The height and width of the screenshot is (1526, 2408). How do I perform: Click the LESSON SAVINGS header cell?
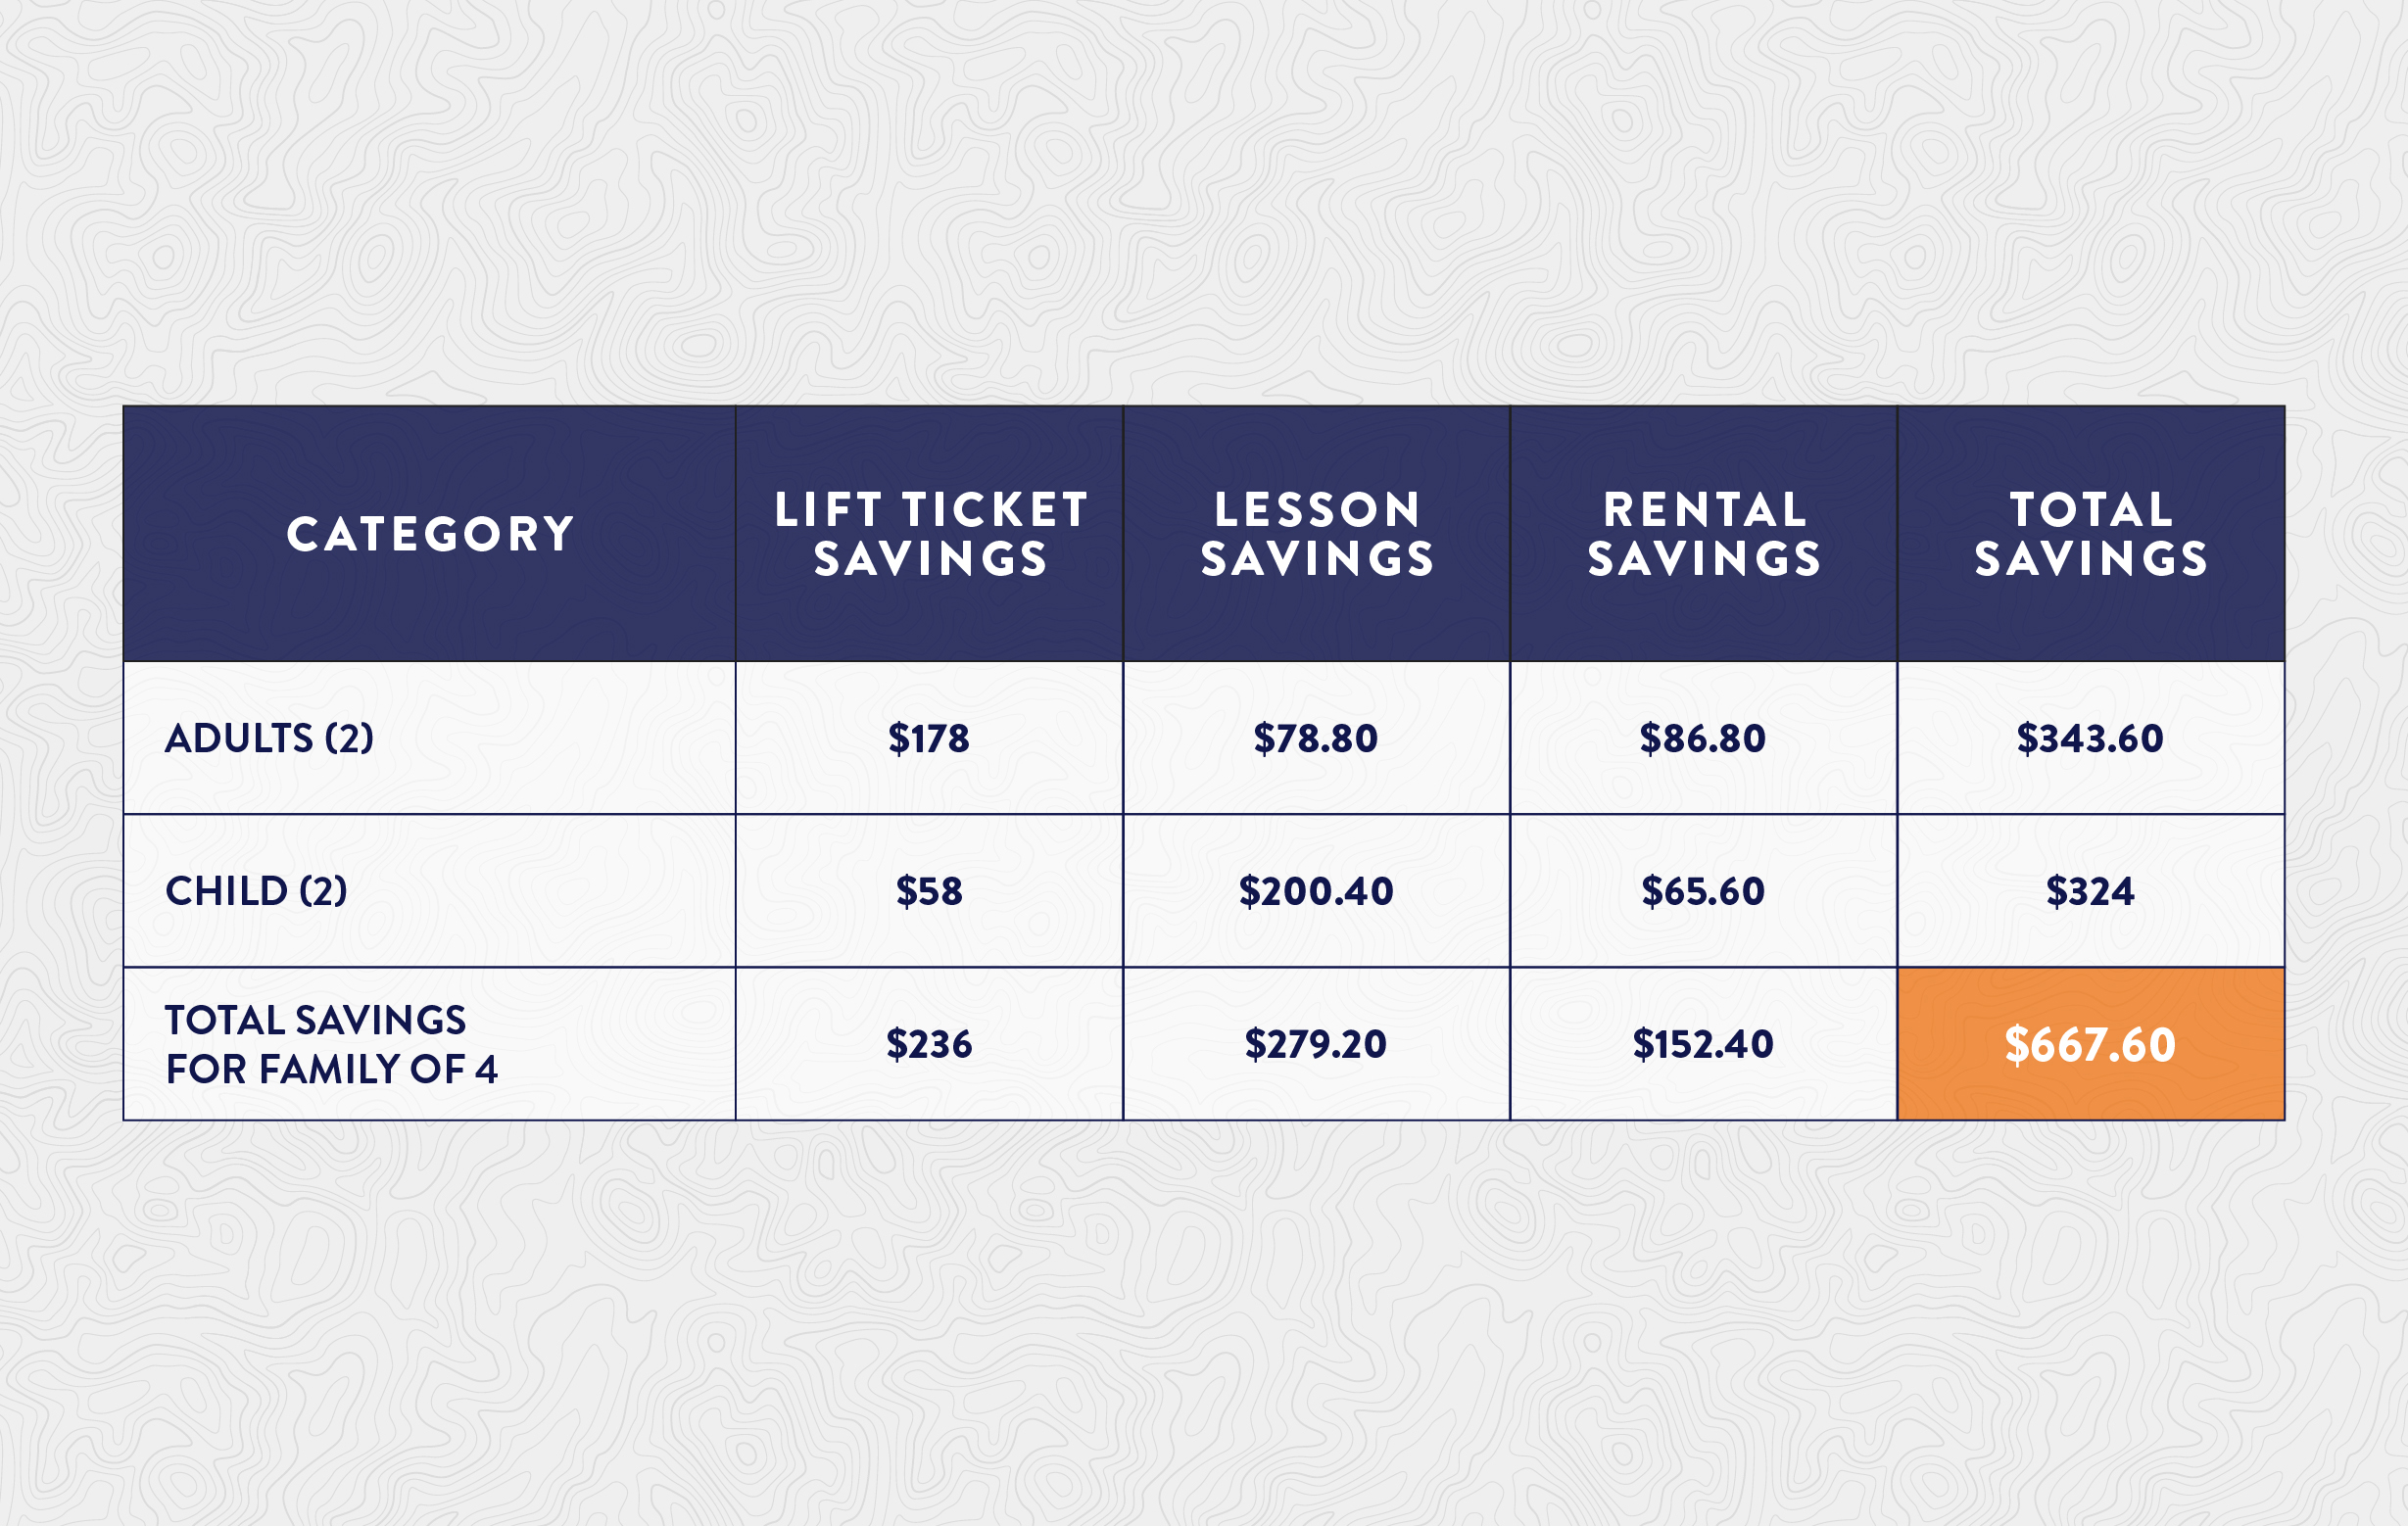click(1316, 533)
